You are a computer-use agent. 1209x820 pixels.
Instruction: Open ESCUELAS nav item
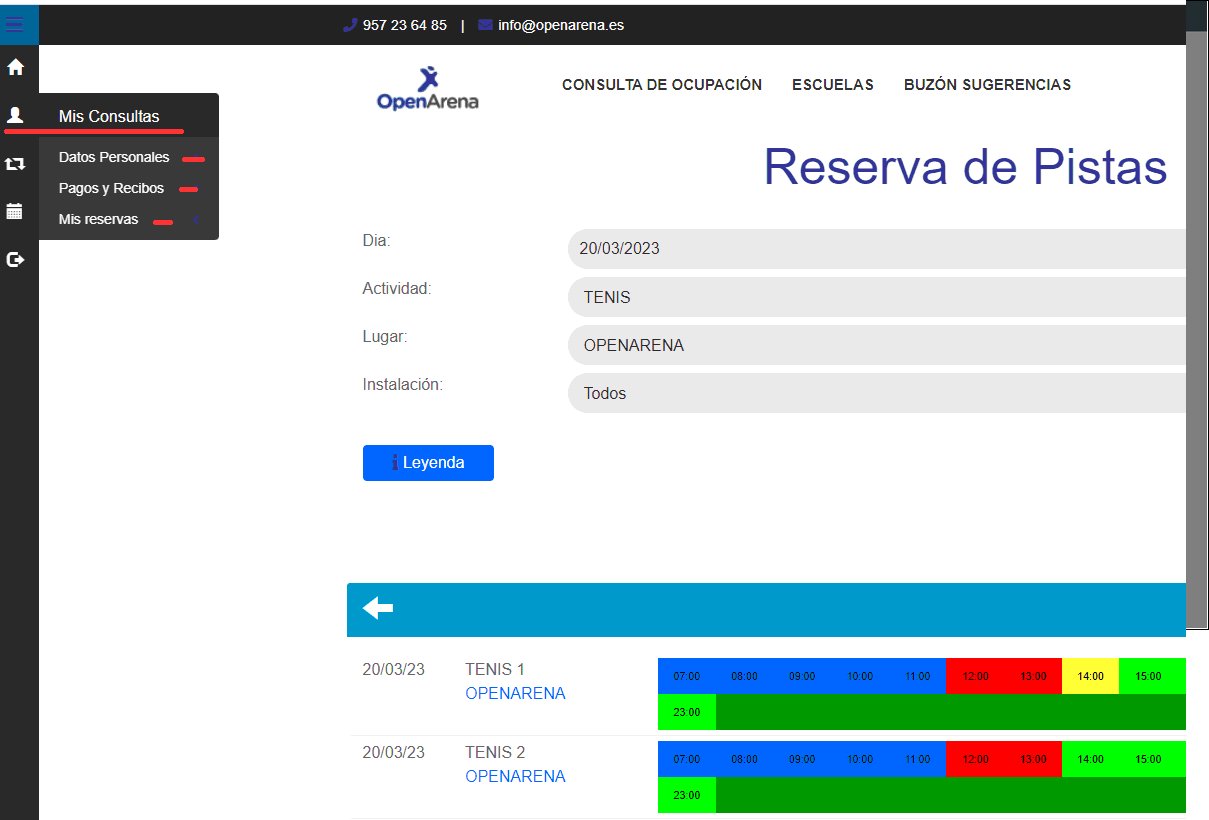click(x=833, y=85)
